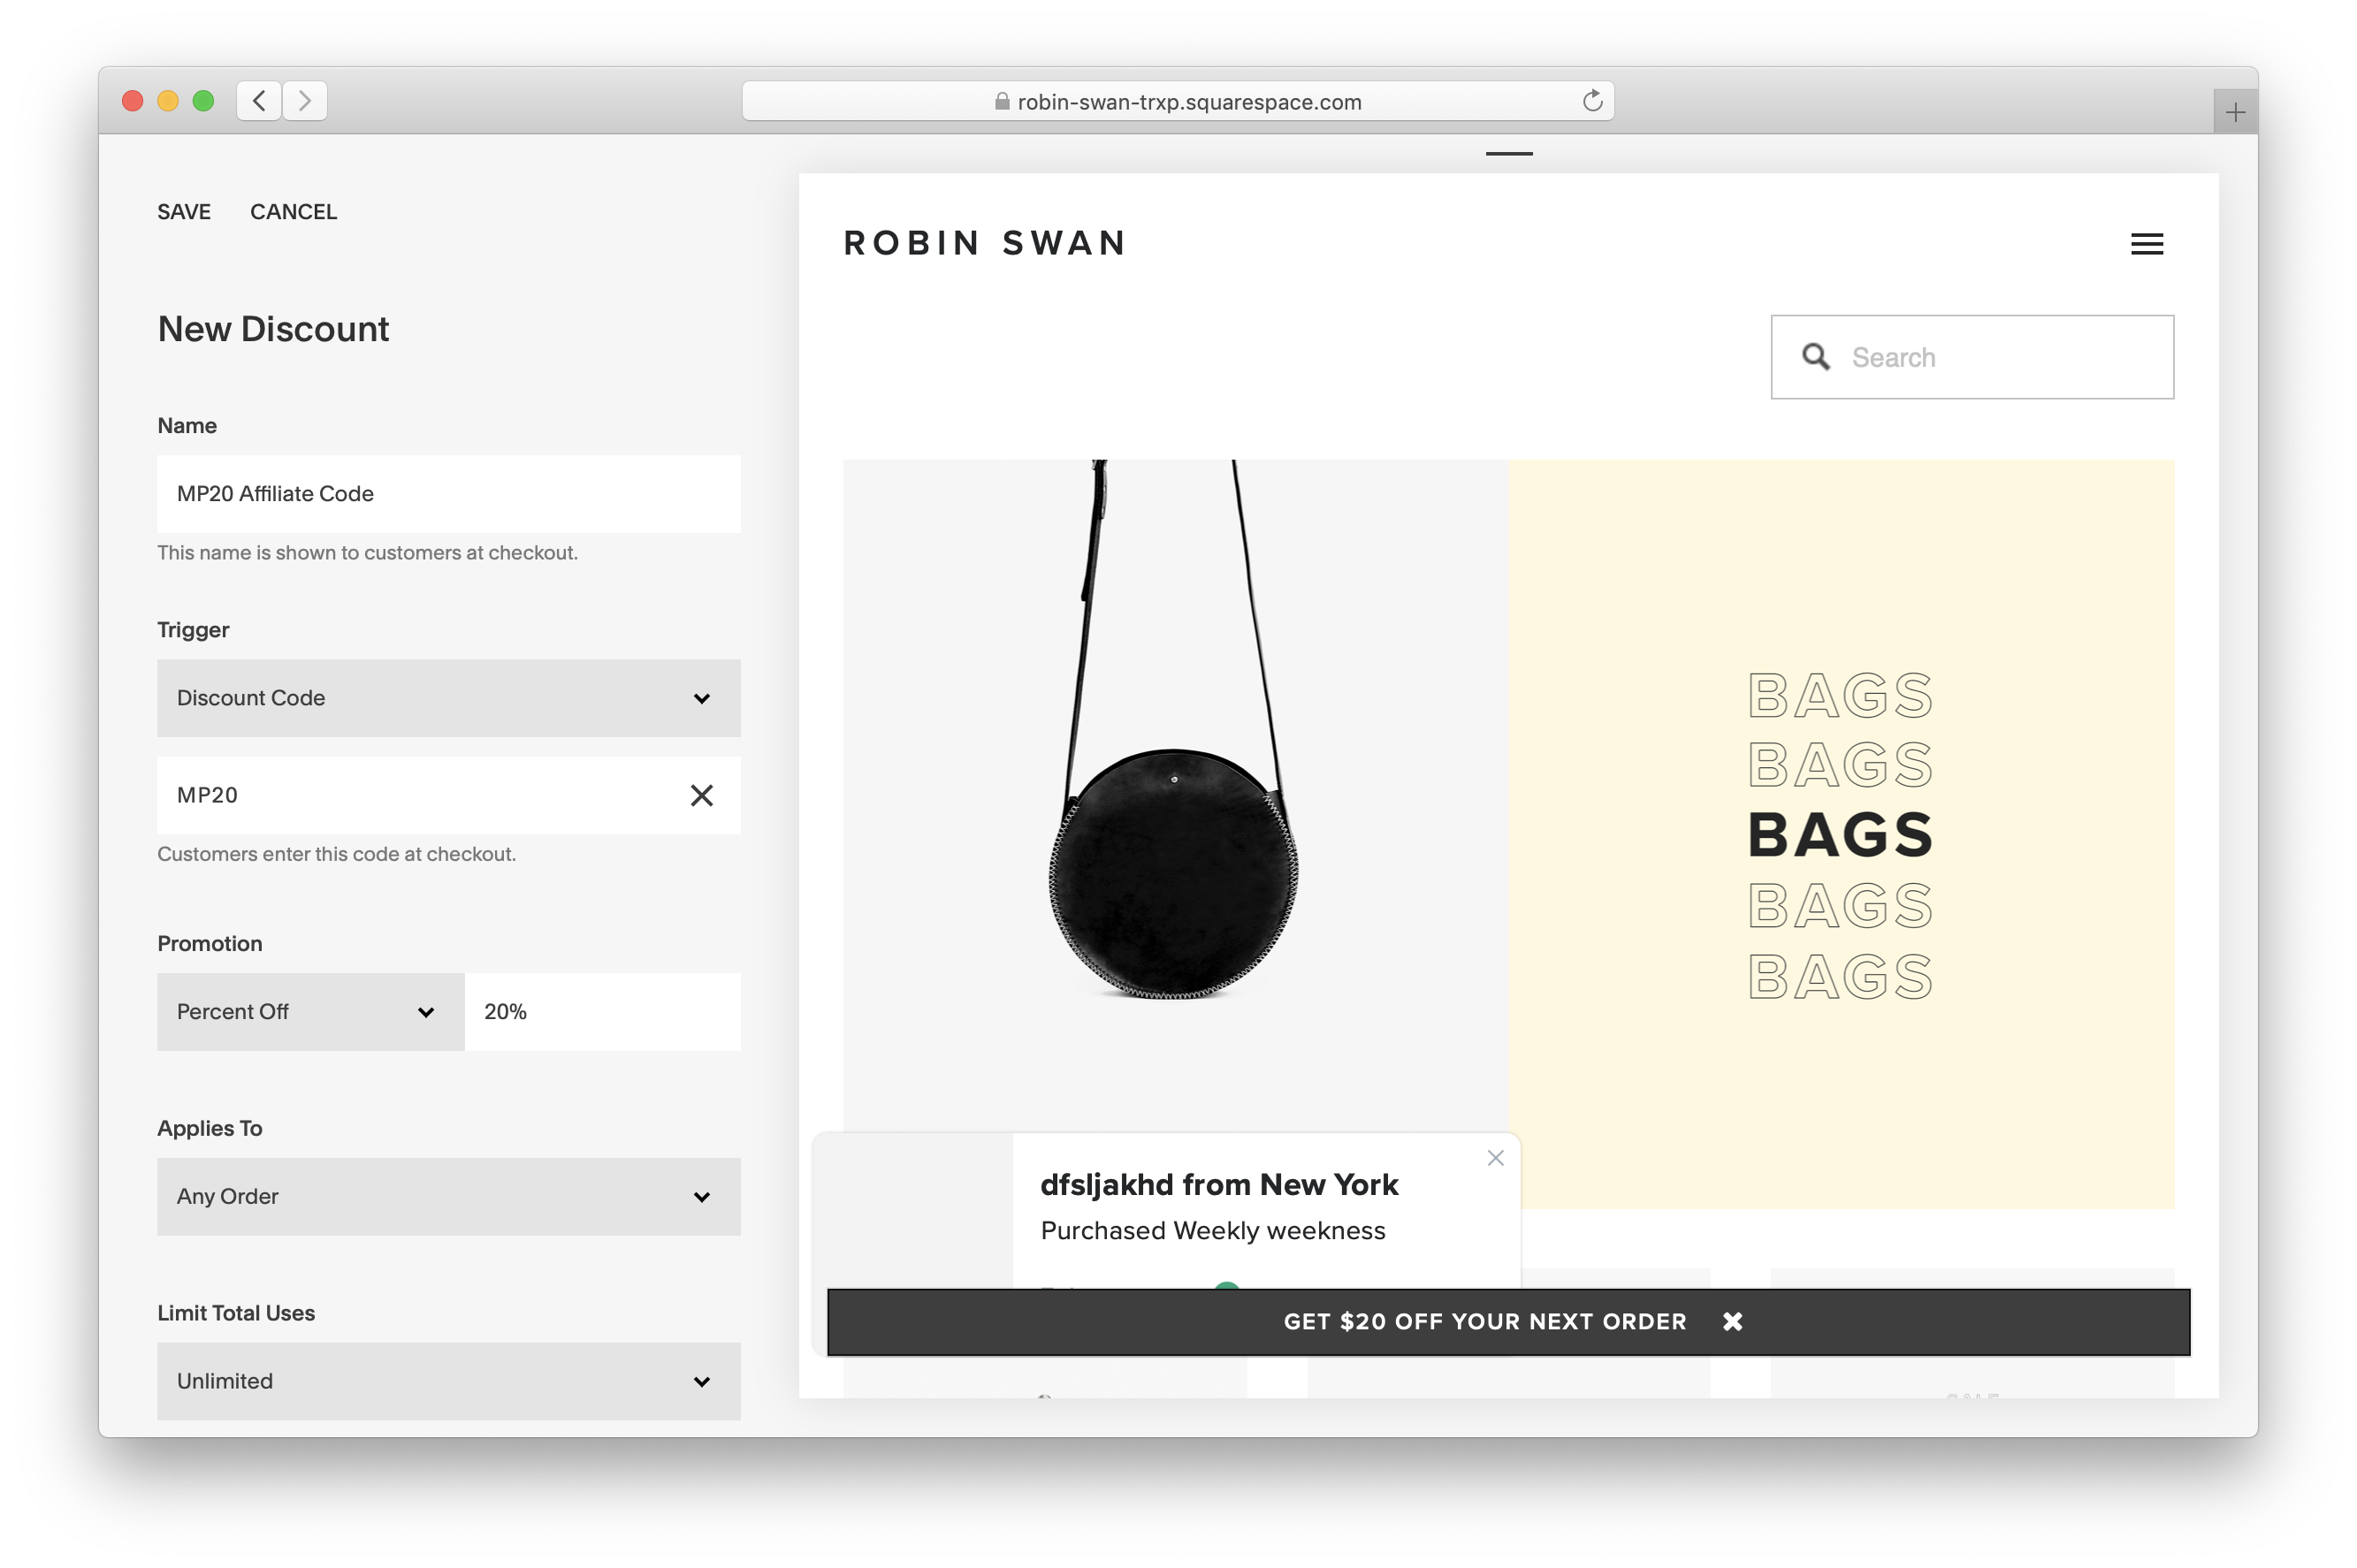Screen dimensions: 2357x1568
Task: Click the hamburger menu icon
Action: coord(2147,243)
